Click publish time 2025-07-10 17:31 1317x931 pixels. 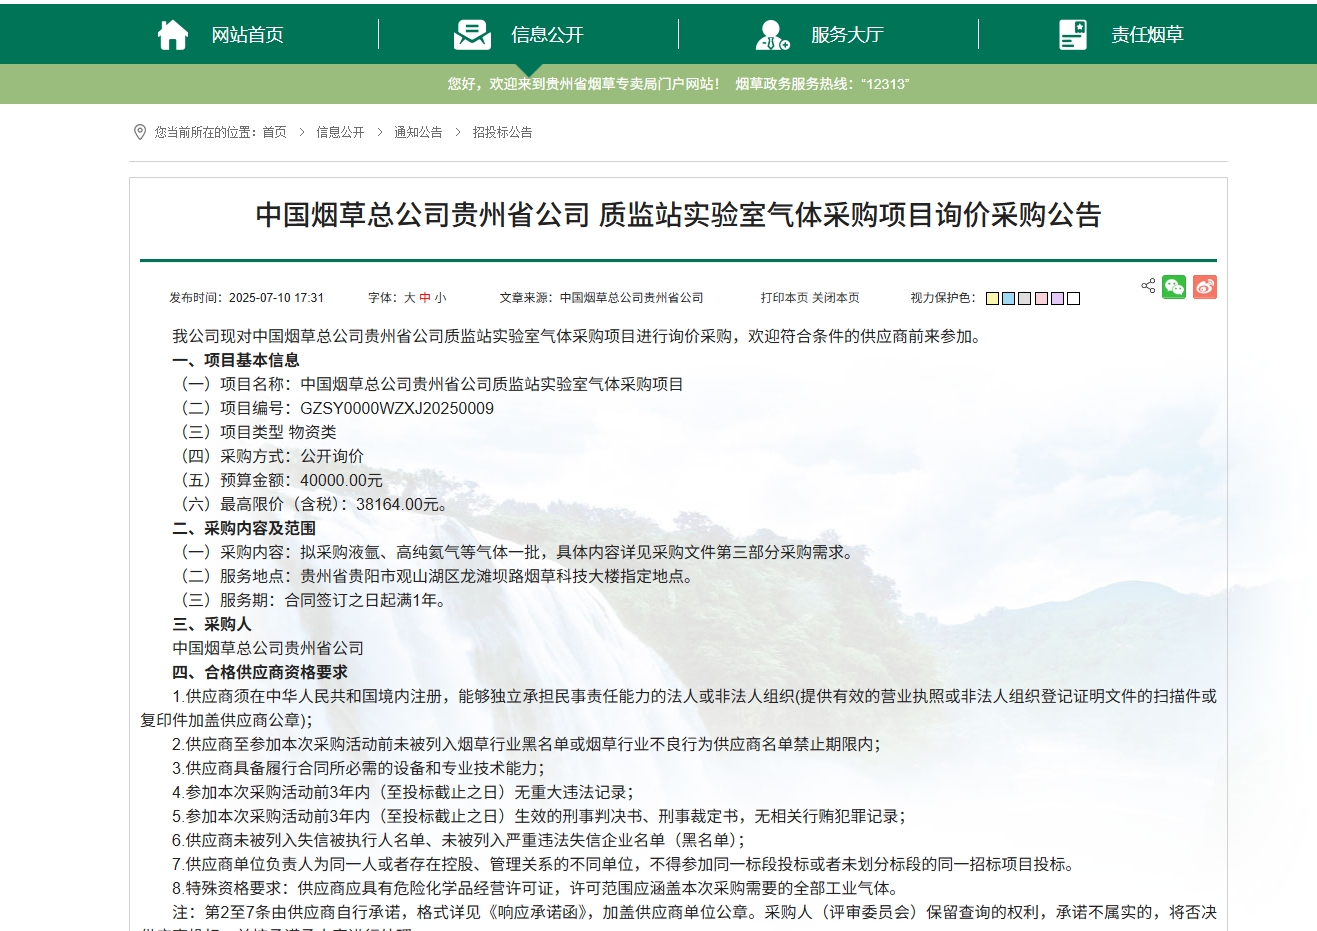[x=276, y=298]
